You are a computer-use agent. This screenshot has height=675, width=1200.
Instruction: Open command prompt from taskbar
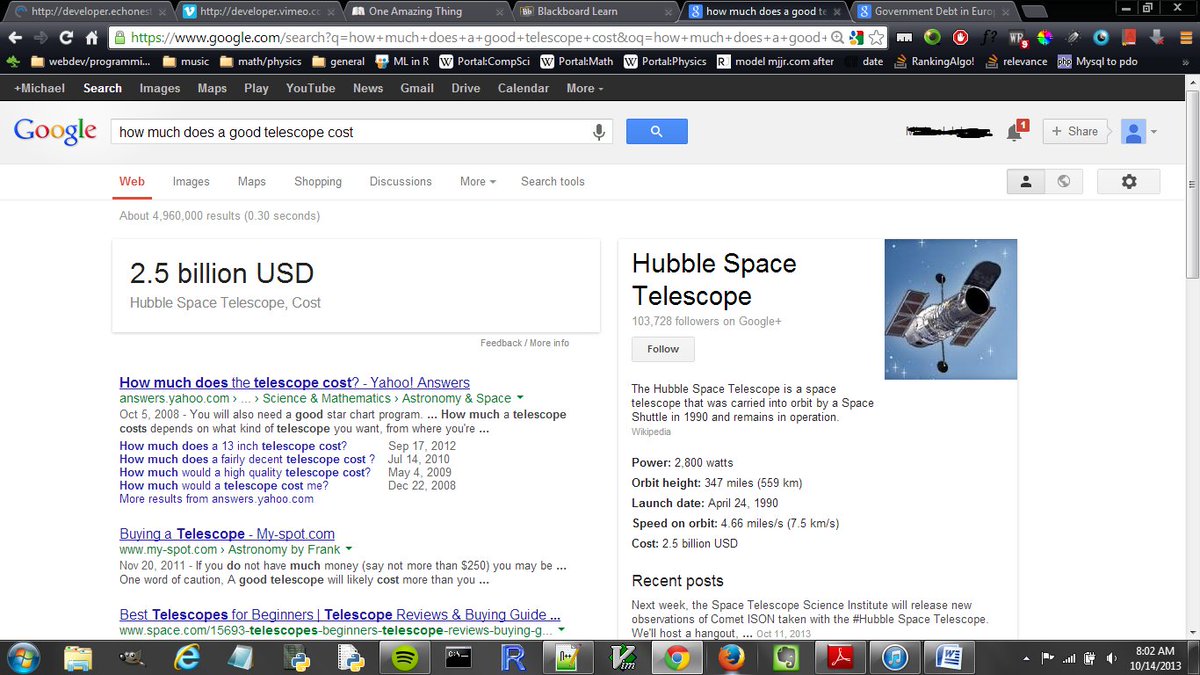(x=459, y=657)
